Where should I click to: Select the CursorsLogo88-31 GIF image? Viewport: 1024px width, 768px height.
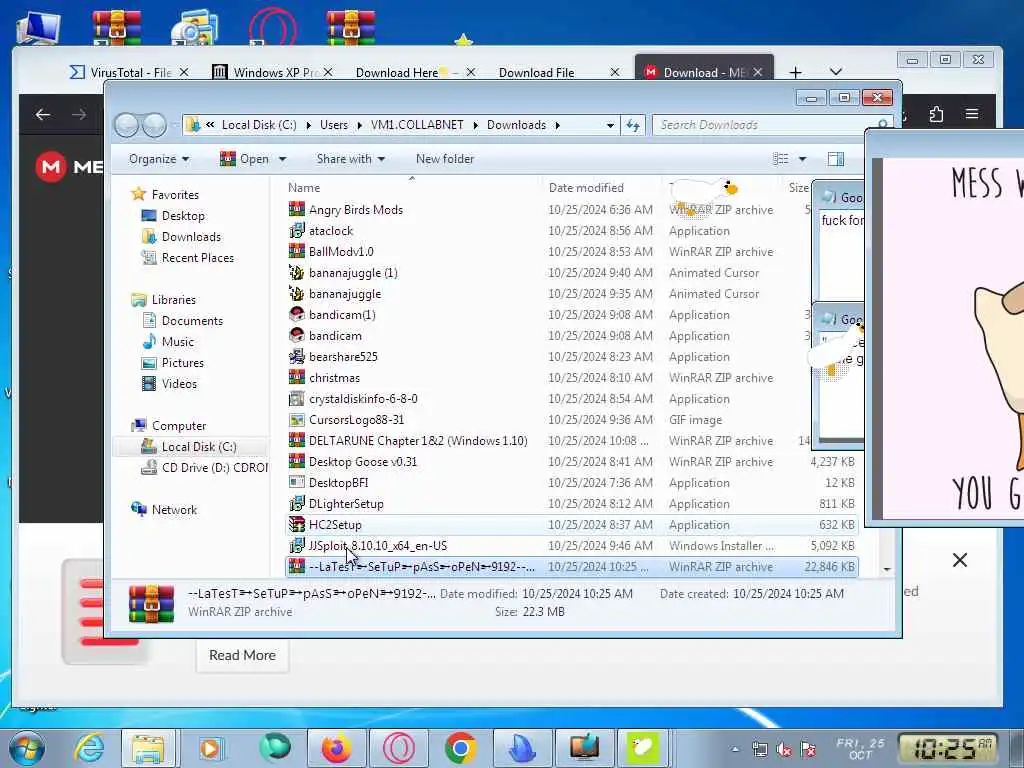[356, 419]
